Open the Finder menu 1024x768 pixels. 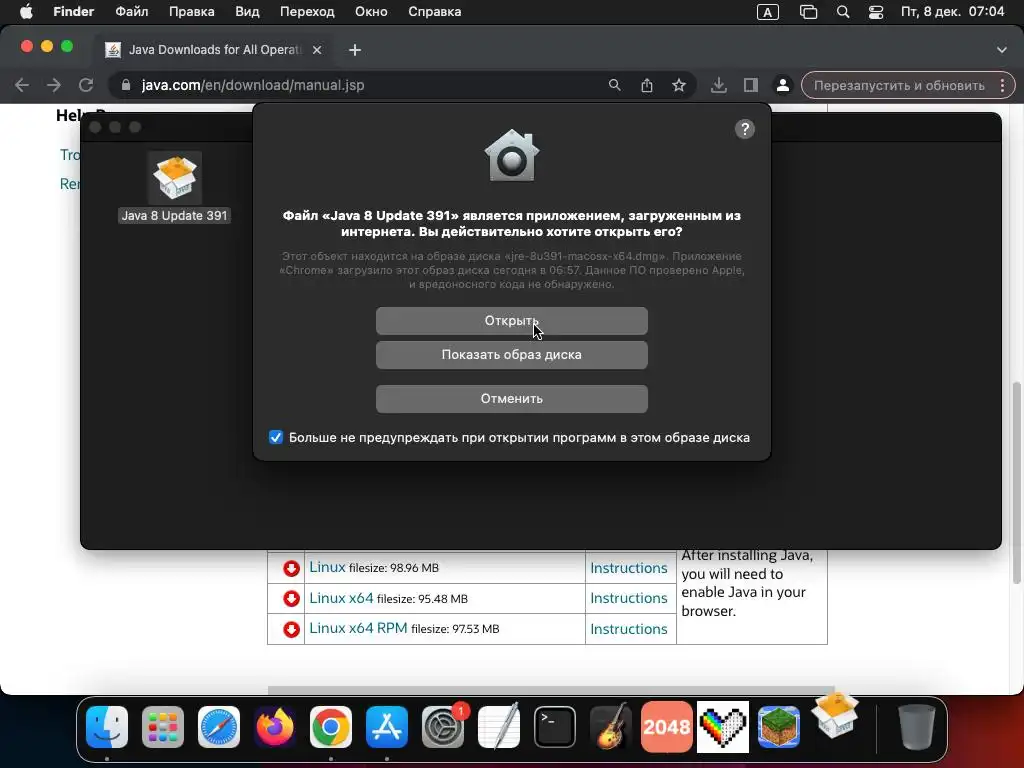(73, 12)
